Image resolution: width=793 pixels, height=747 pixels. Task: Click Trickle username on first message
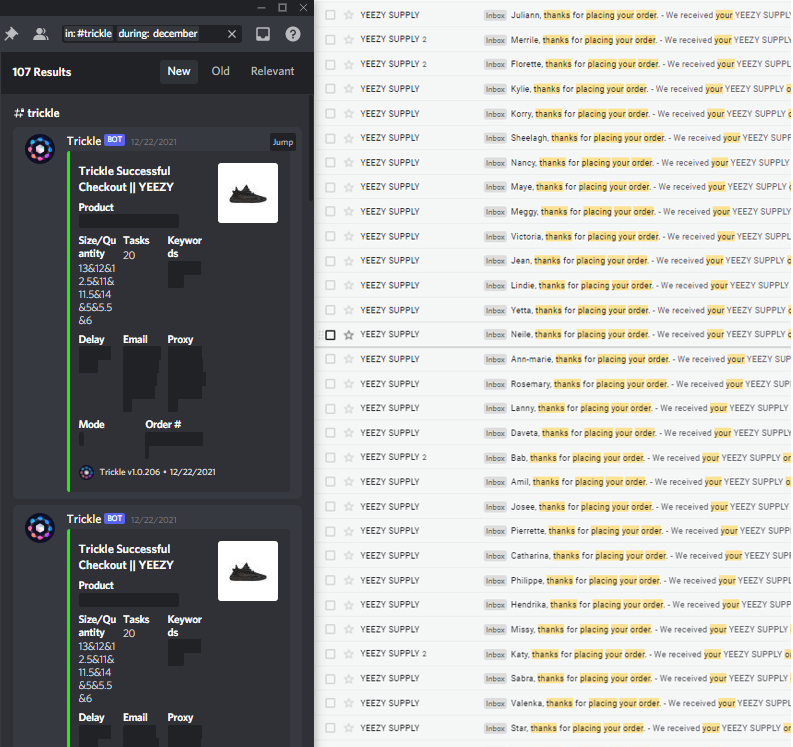(x=84, y=141)
